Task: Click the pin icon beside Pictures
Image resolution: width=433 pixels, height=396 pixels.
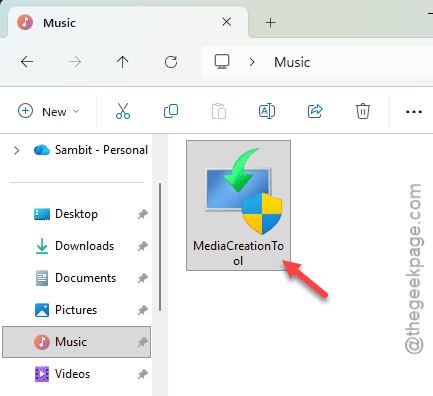Action: coord(143,310)
